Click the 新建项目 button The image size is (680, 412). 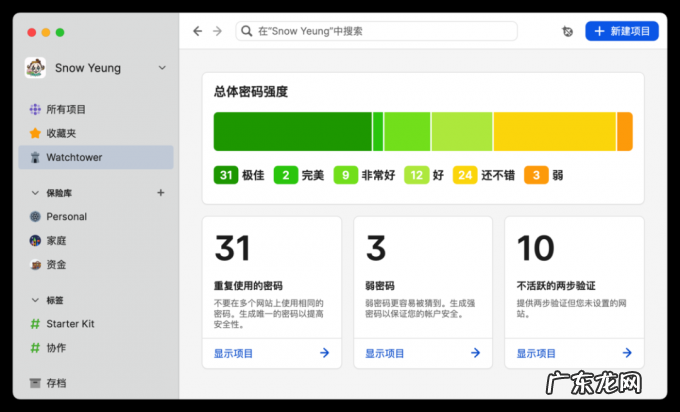622,31
